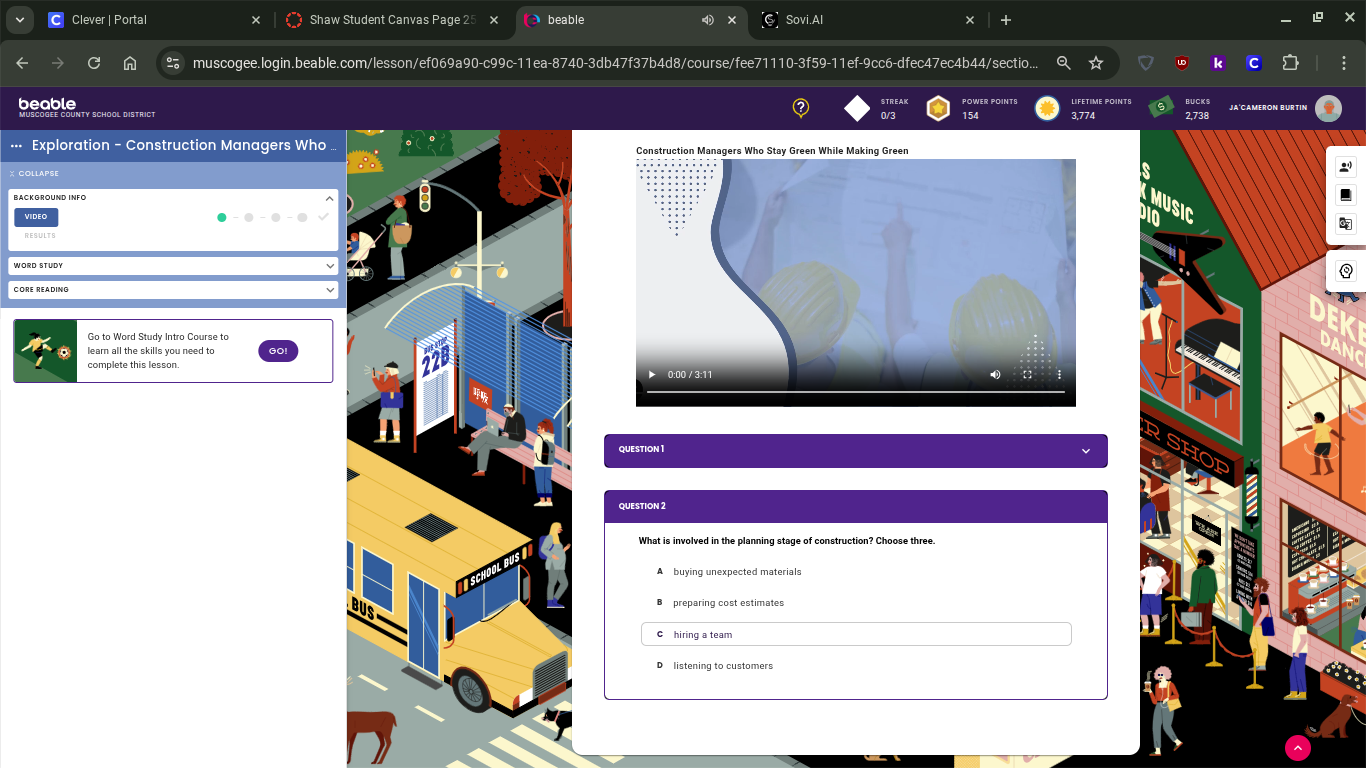Click the green Bucks money icon

pos(1160,108)
